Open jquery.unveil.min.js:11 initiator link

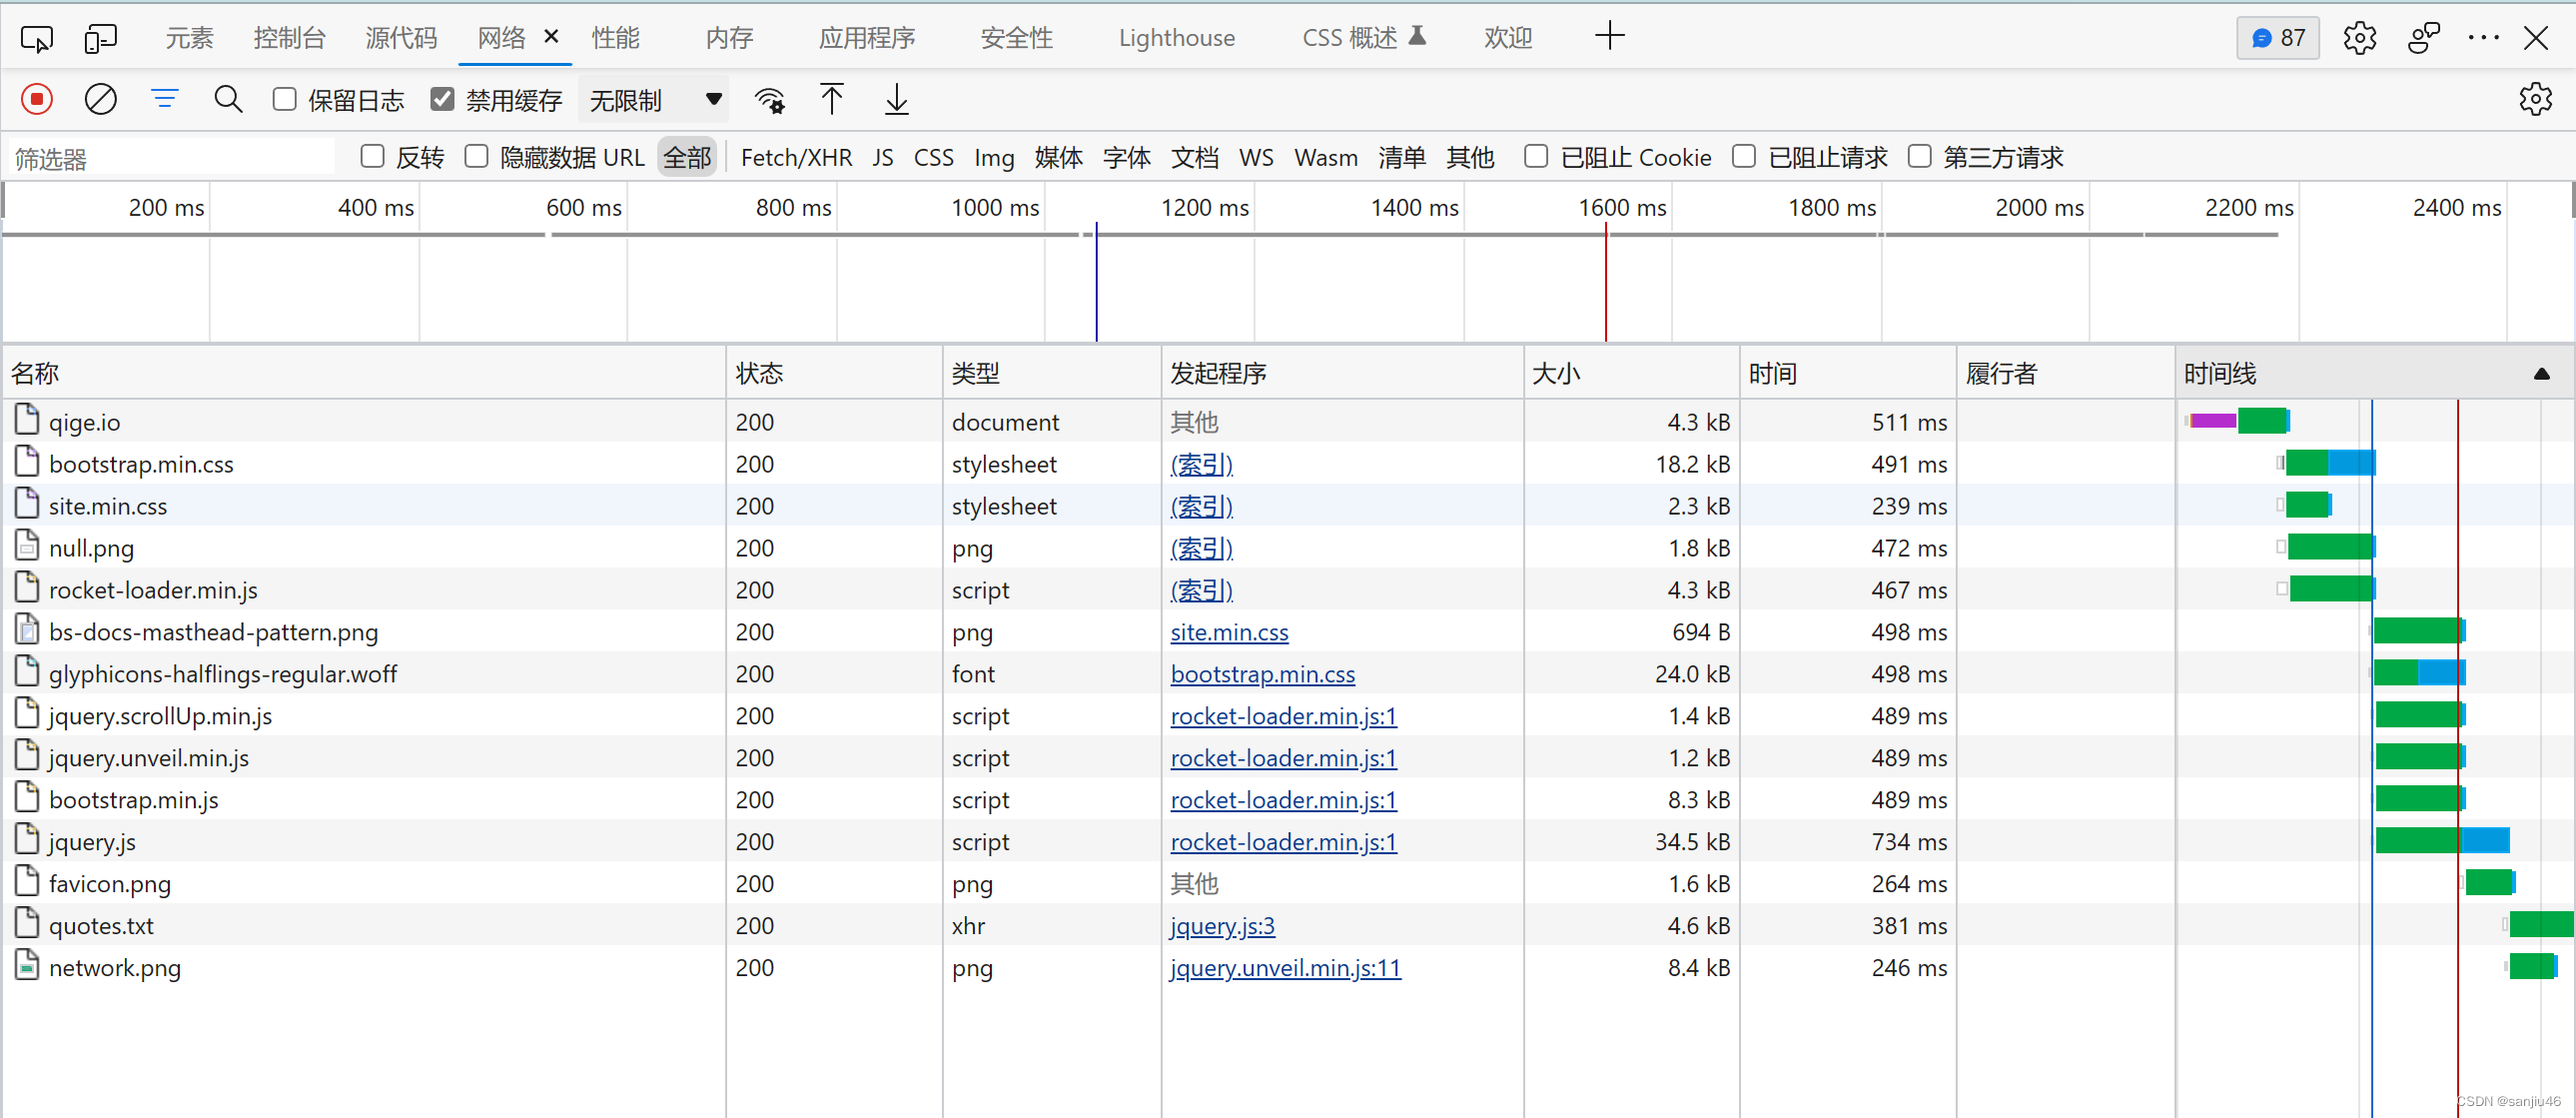pyautogui.click(x=1285, y=967)
